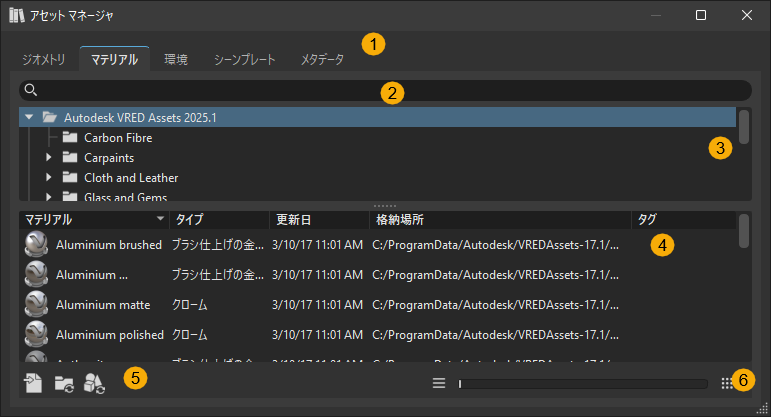Screen dimensions: 771x417
Task: Click the date in Aluminium matte row
Action: pyautogui.click(x=317, y=305)
